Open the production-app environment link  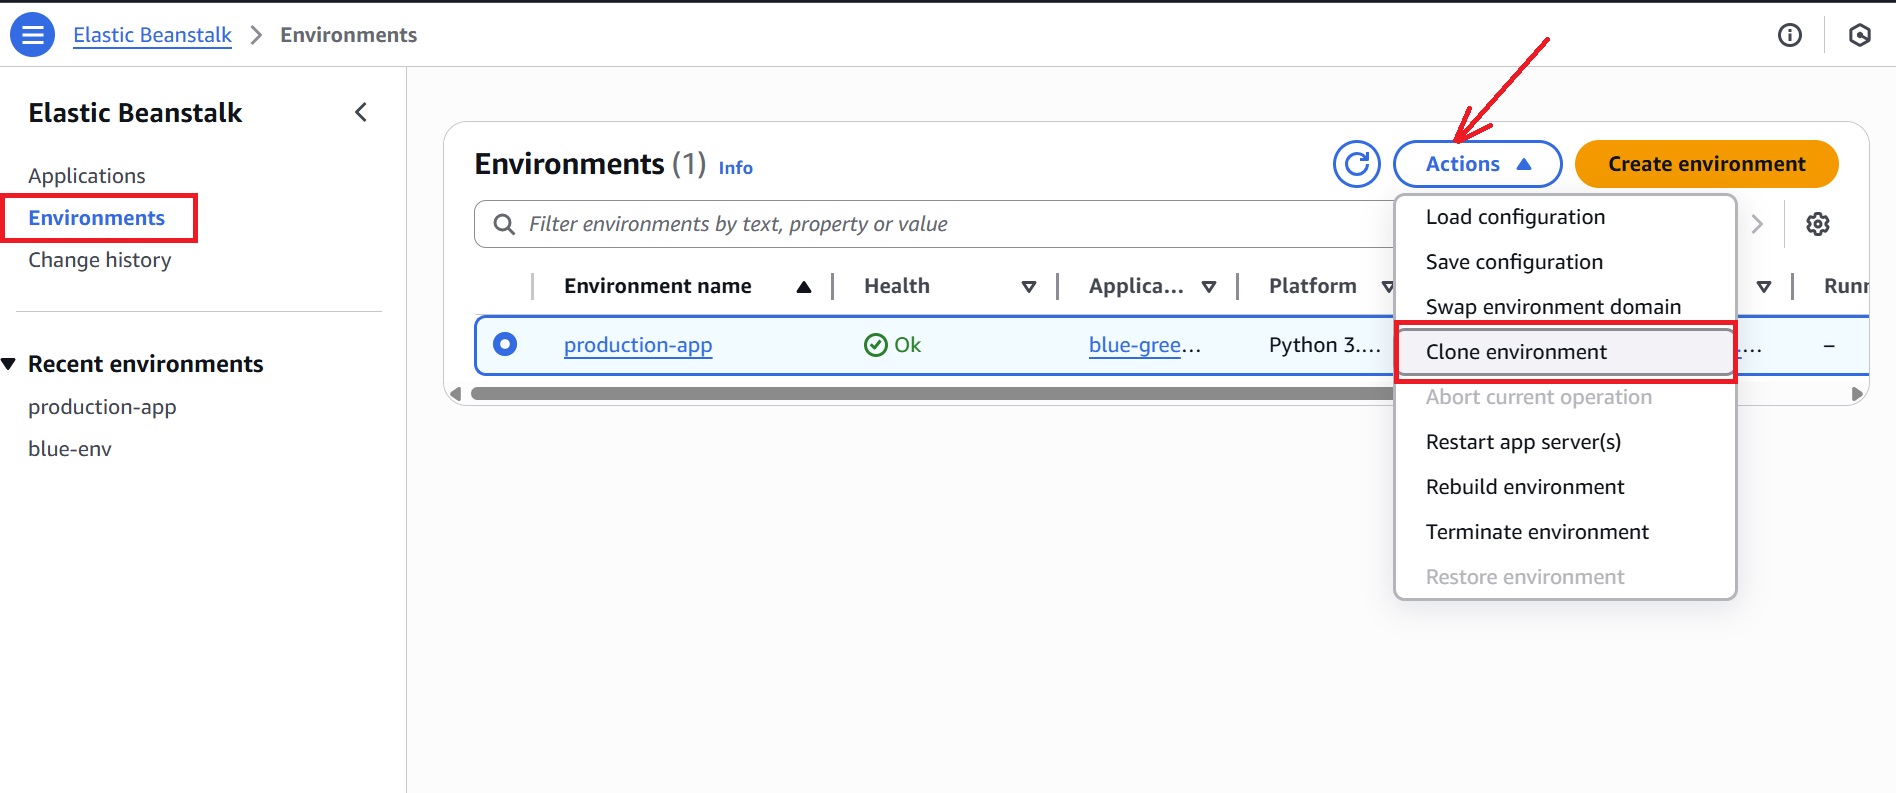[x=638, y=345]
